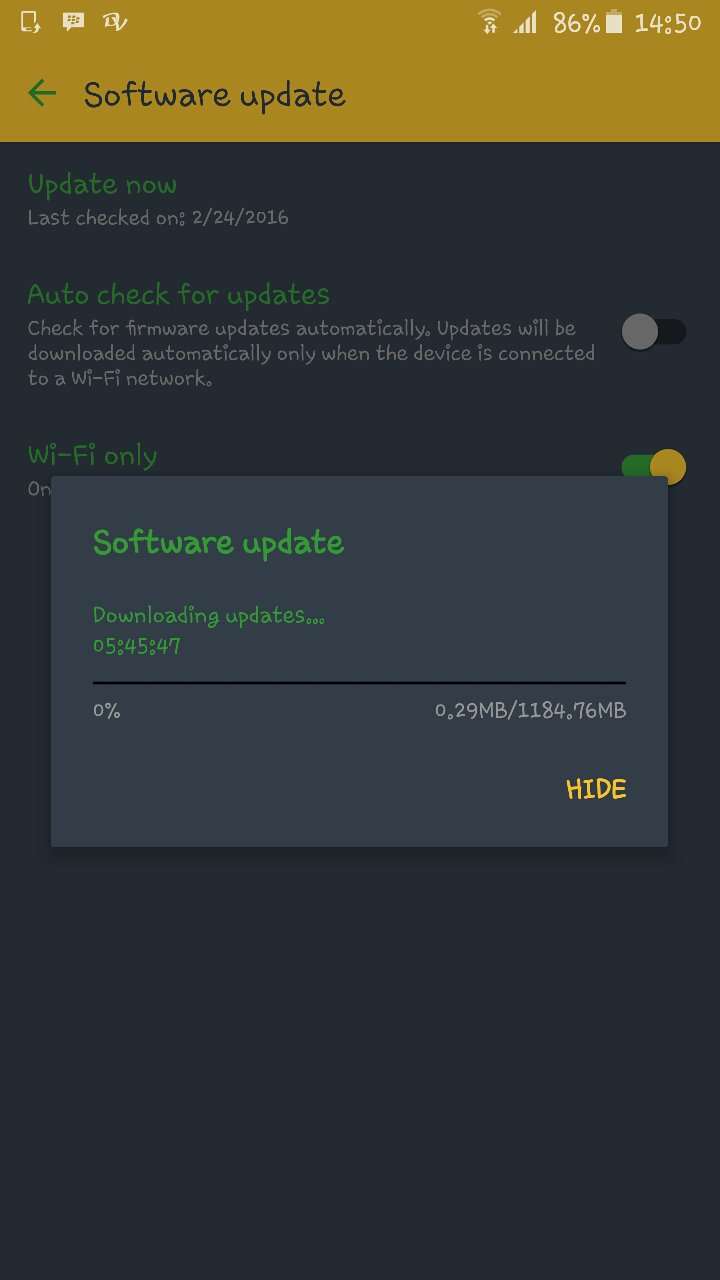Hide the software update dialog

pos(596,789)
